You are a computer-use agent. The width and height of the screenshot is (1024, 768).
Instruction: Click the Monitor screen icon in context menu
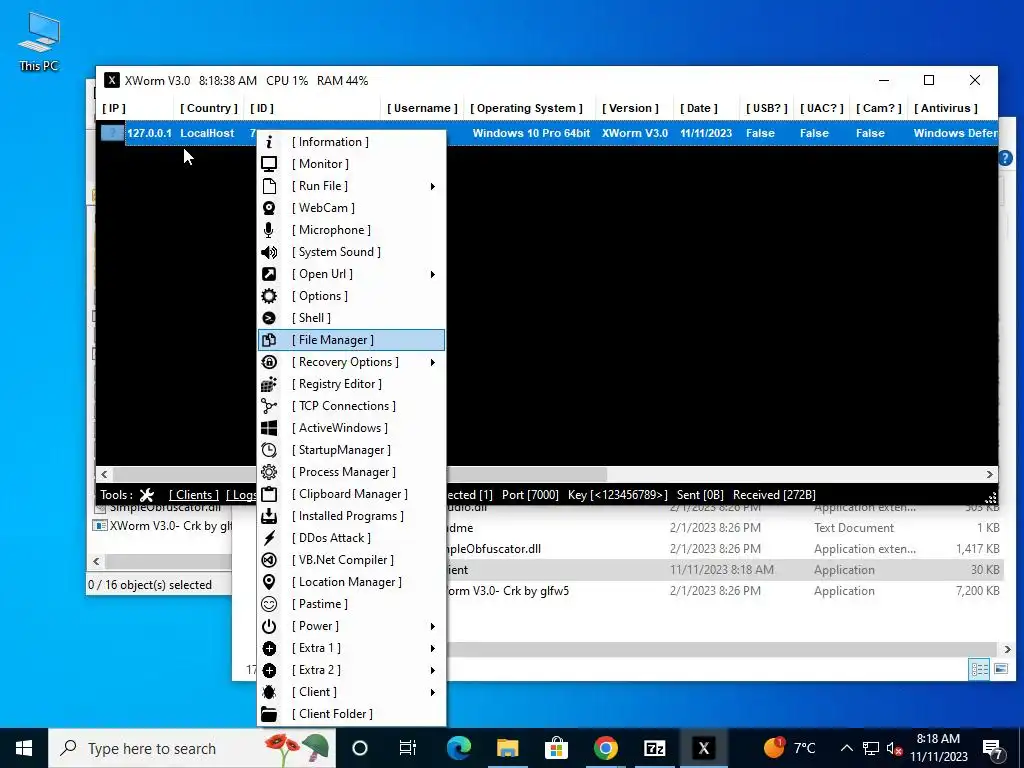[269, 164]
